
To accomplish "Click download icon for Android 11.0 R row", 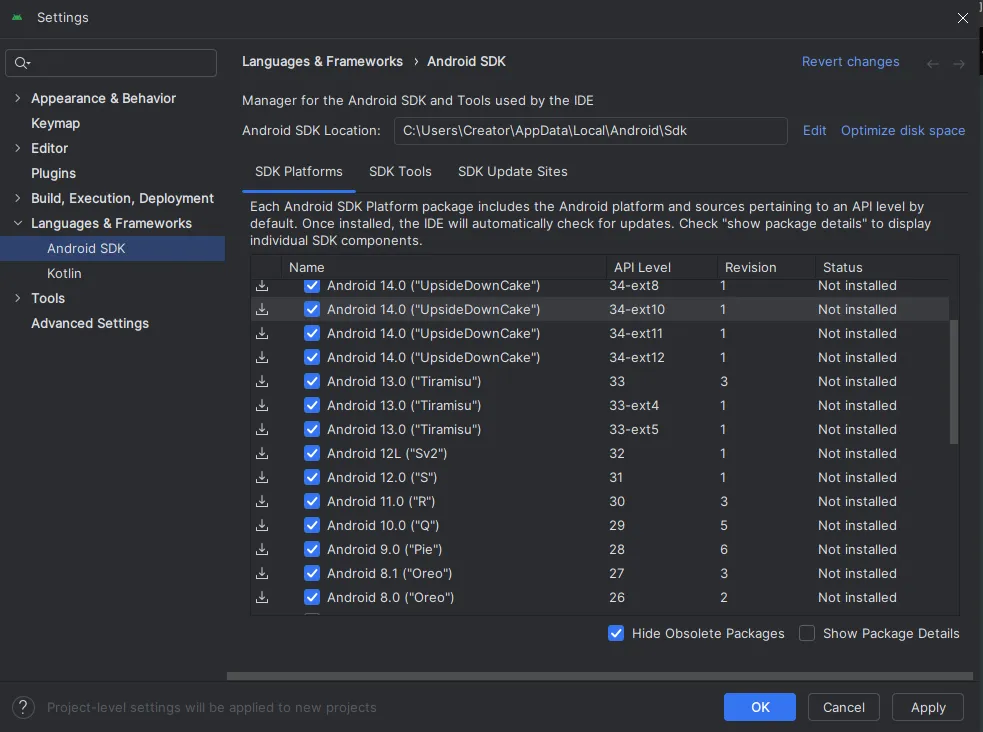I will (x=262, y=501).
